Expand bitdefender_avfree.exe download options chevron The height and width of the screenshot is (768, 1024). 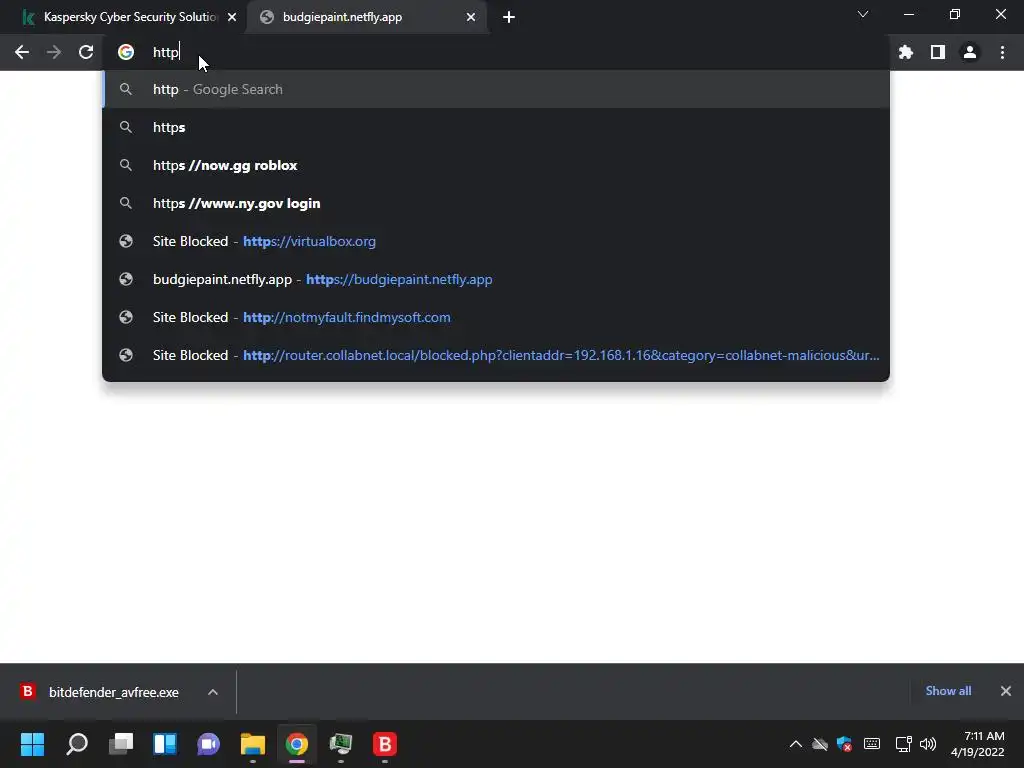click(x=213, y=692)
